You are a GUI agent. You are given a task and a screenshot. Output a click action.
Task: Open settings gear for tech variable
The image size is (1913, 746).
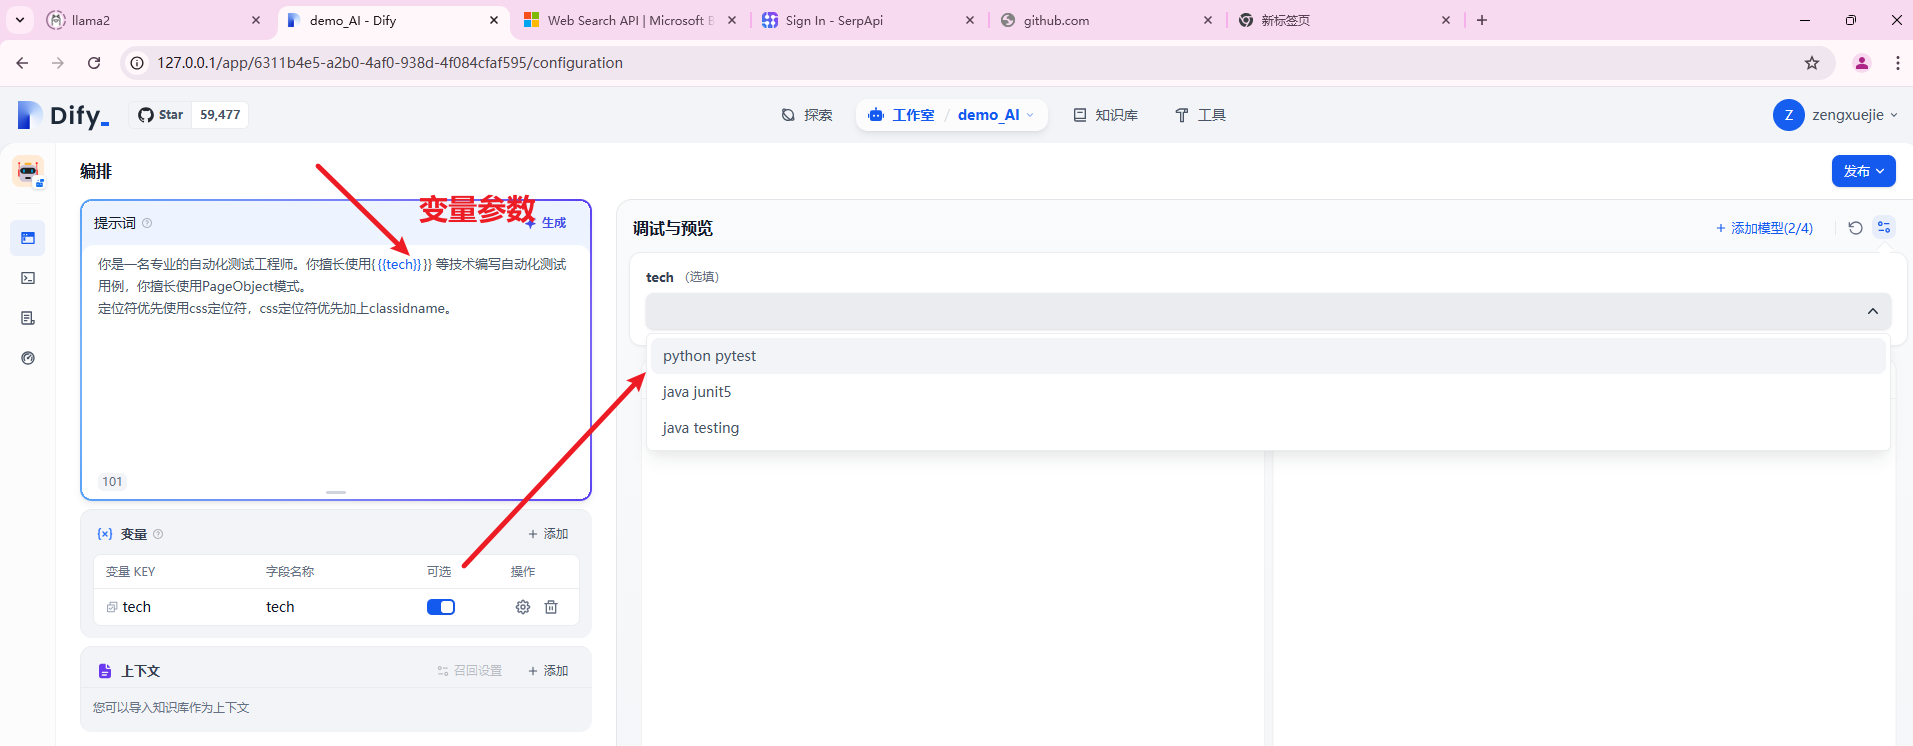(523, 607)
